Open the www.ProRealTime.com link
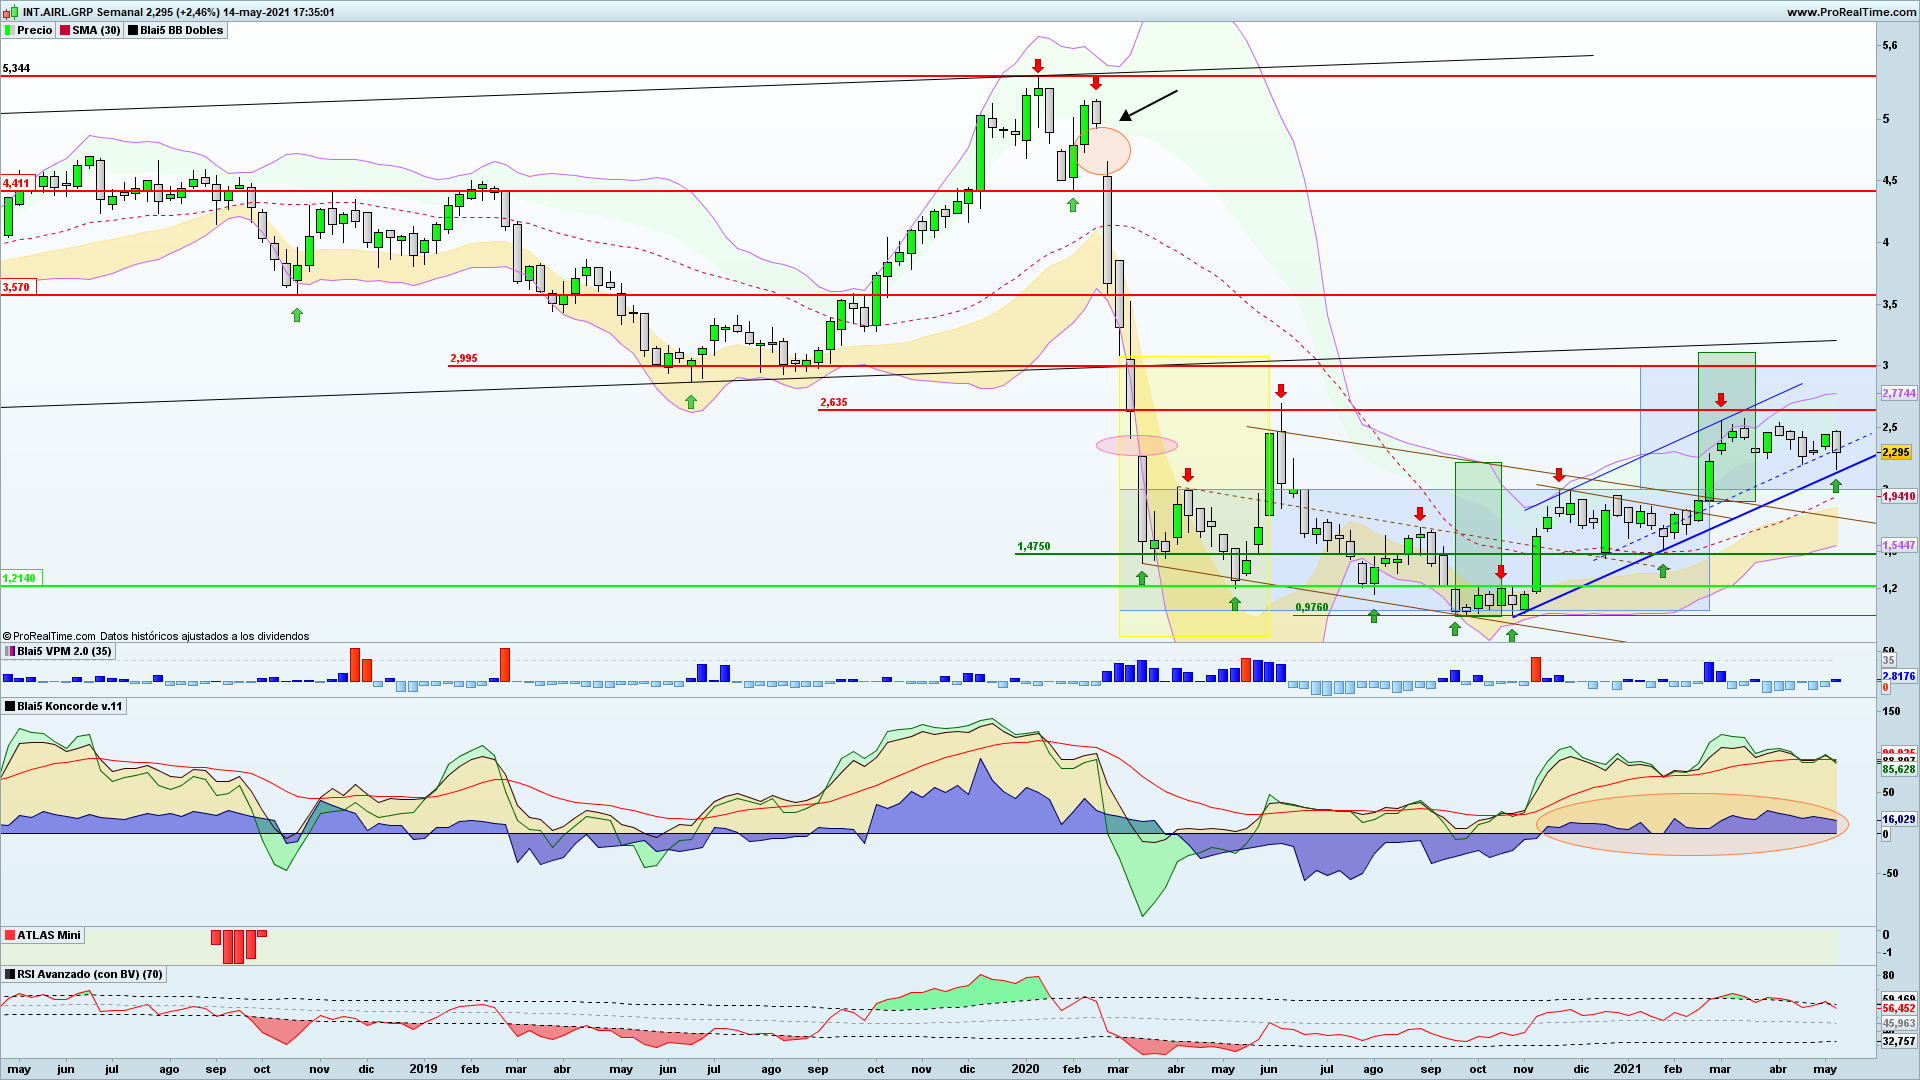1920x1080 pixels. (1851, 12)
